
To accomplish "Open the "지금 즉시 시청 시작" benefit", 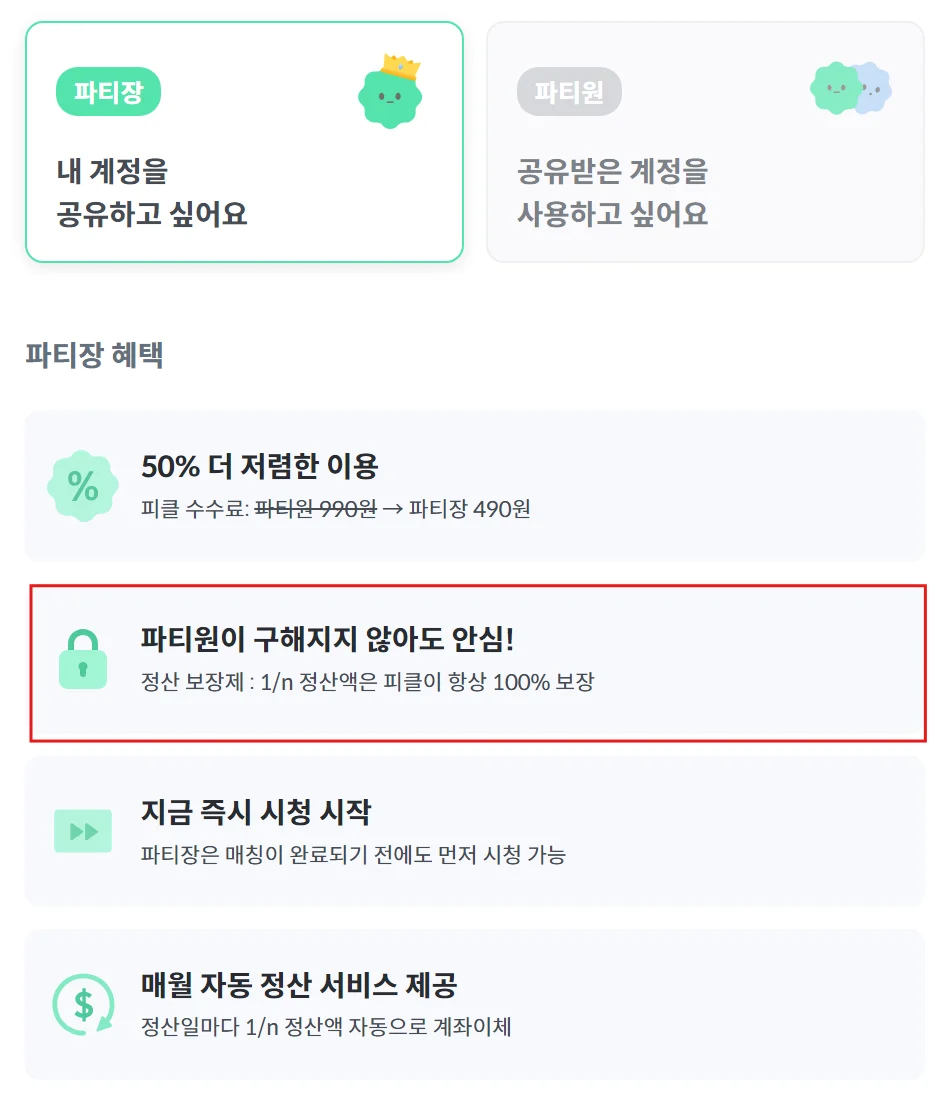I will (x=475, y=831).
